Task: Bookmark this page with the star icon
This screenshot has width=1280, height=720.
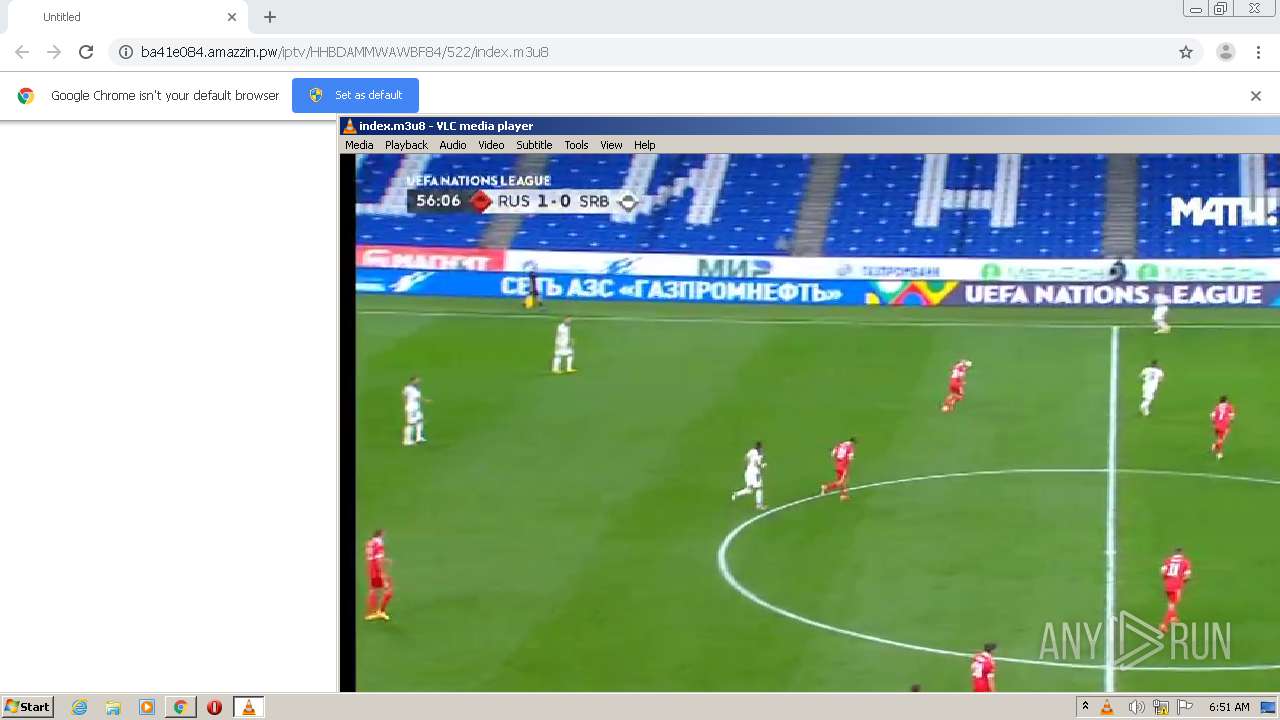Action: click(x=1186, y=52)
